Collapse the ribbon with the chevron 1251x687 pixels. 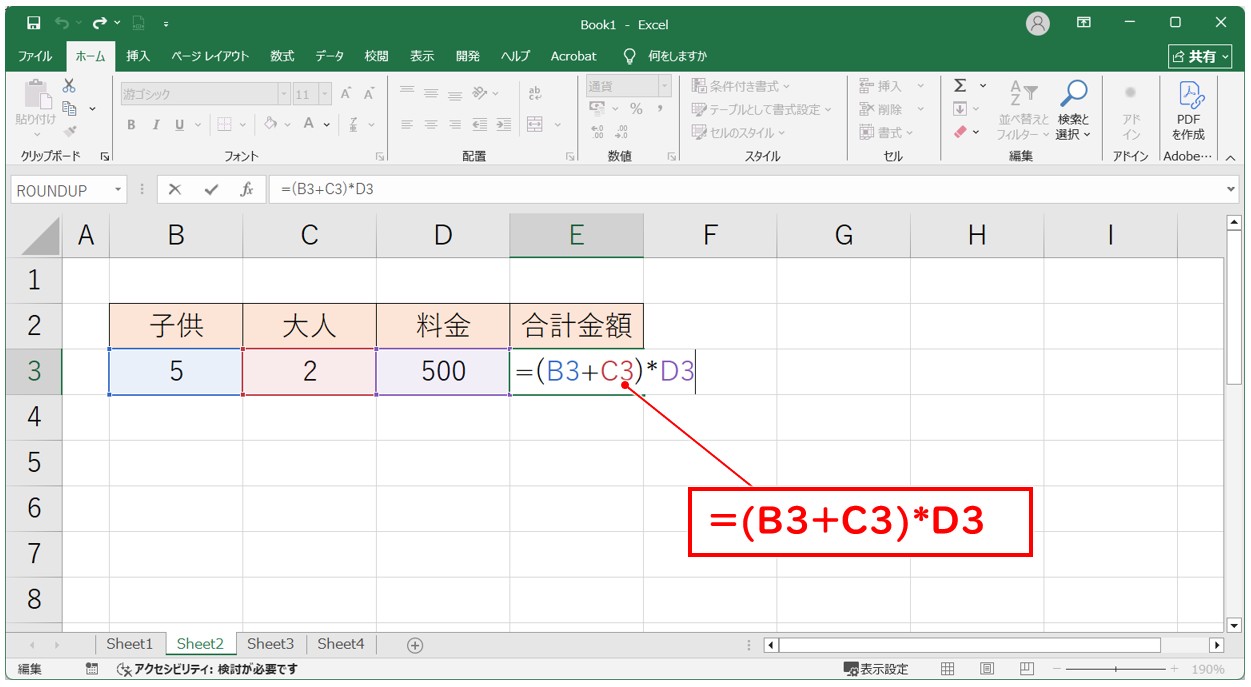coord(1230,157)
